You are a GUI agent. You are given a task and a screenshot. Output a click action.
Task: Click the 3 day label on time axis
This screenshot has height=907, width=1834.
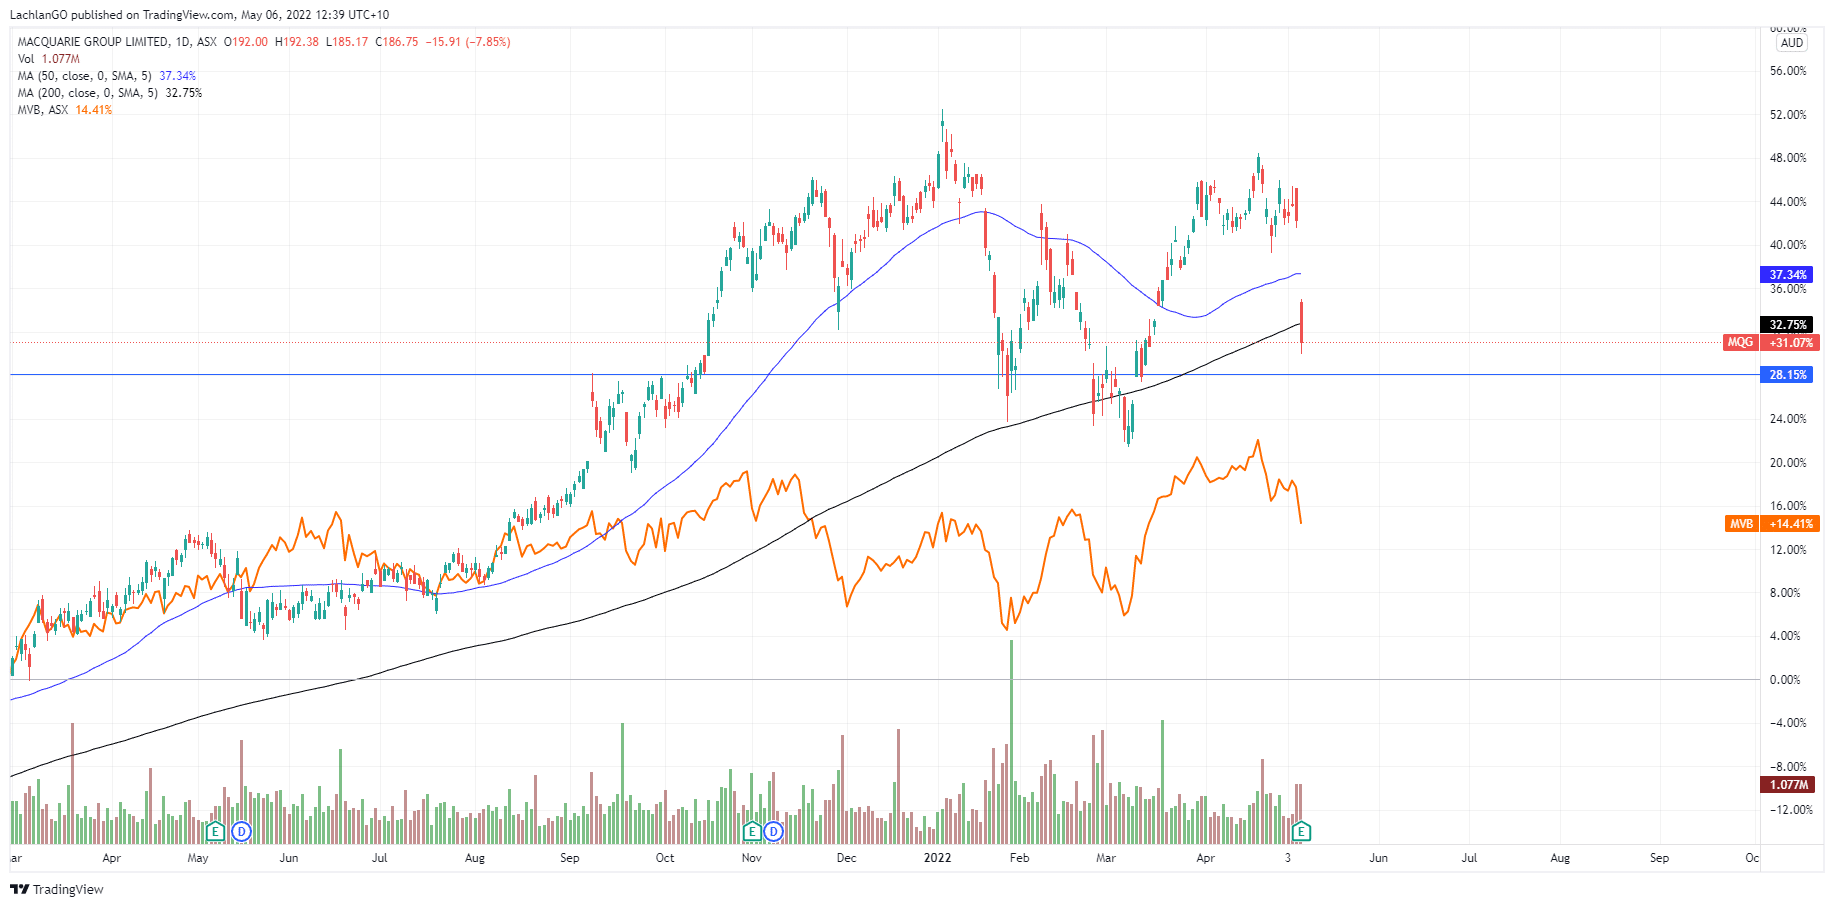[1288, 858]
